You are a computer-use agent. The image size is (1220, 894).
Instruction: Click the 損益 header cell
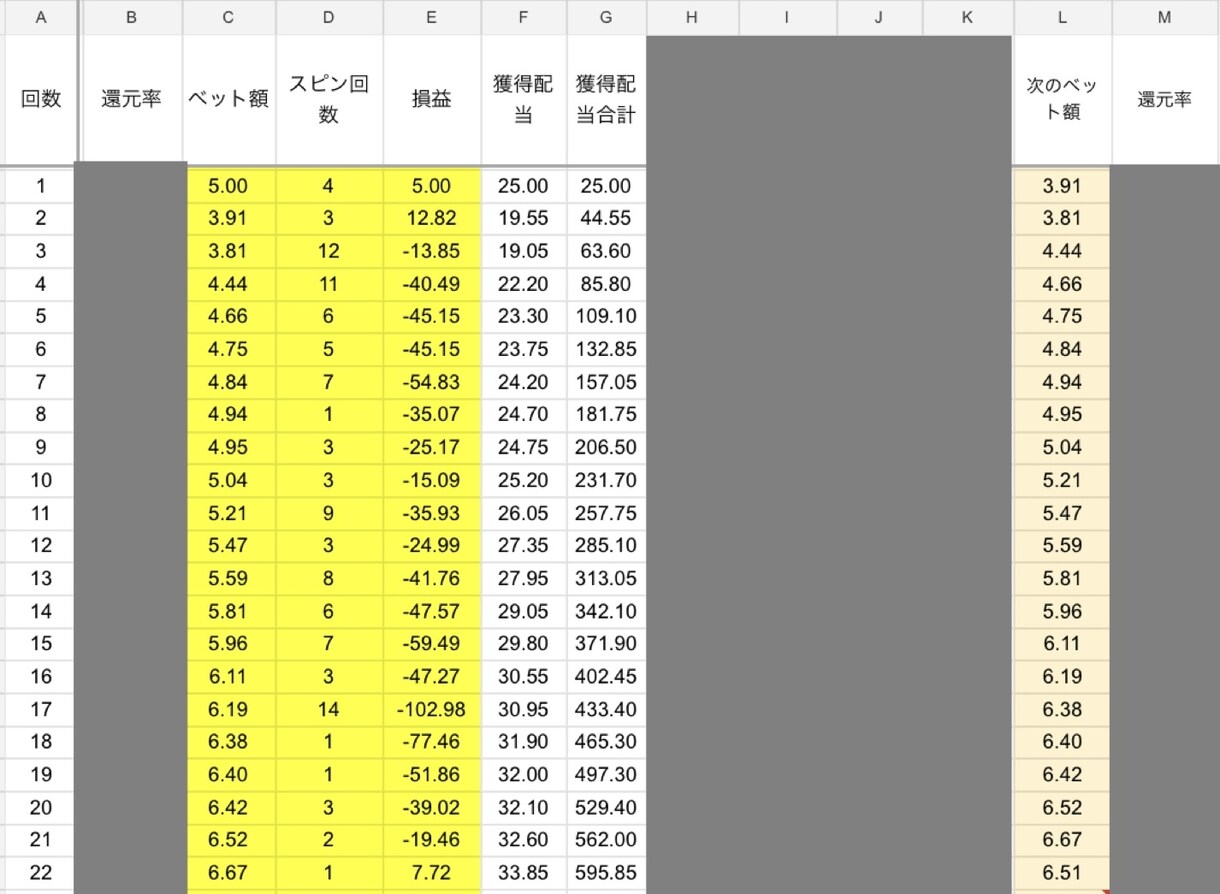coord(431,99)
